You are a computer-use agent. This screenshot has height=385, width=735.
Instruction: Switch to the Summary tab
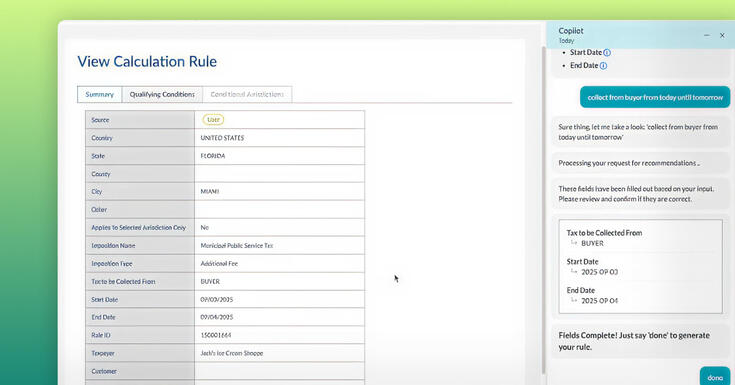pos(99,94)
